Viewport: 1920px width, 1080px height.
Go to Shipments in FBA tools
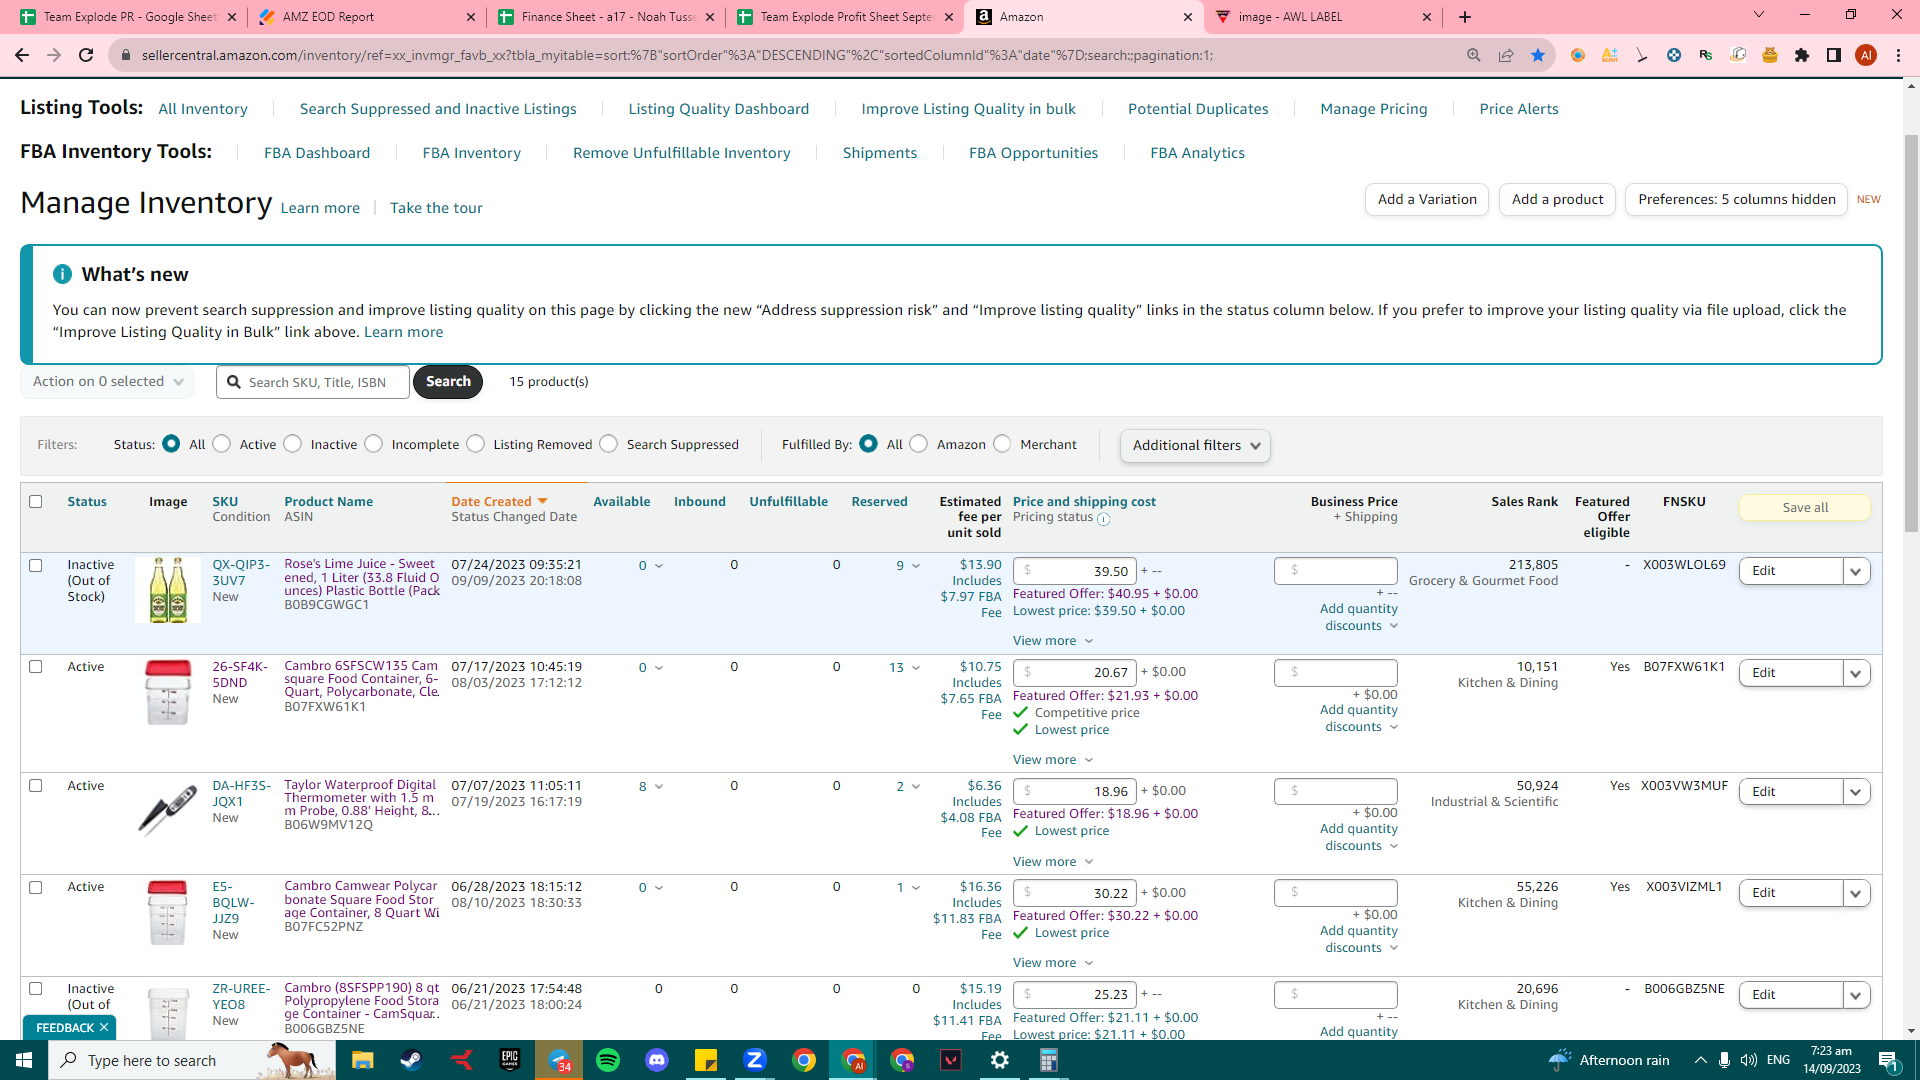tap(880, 153)
